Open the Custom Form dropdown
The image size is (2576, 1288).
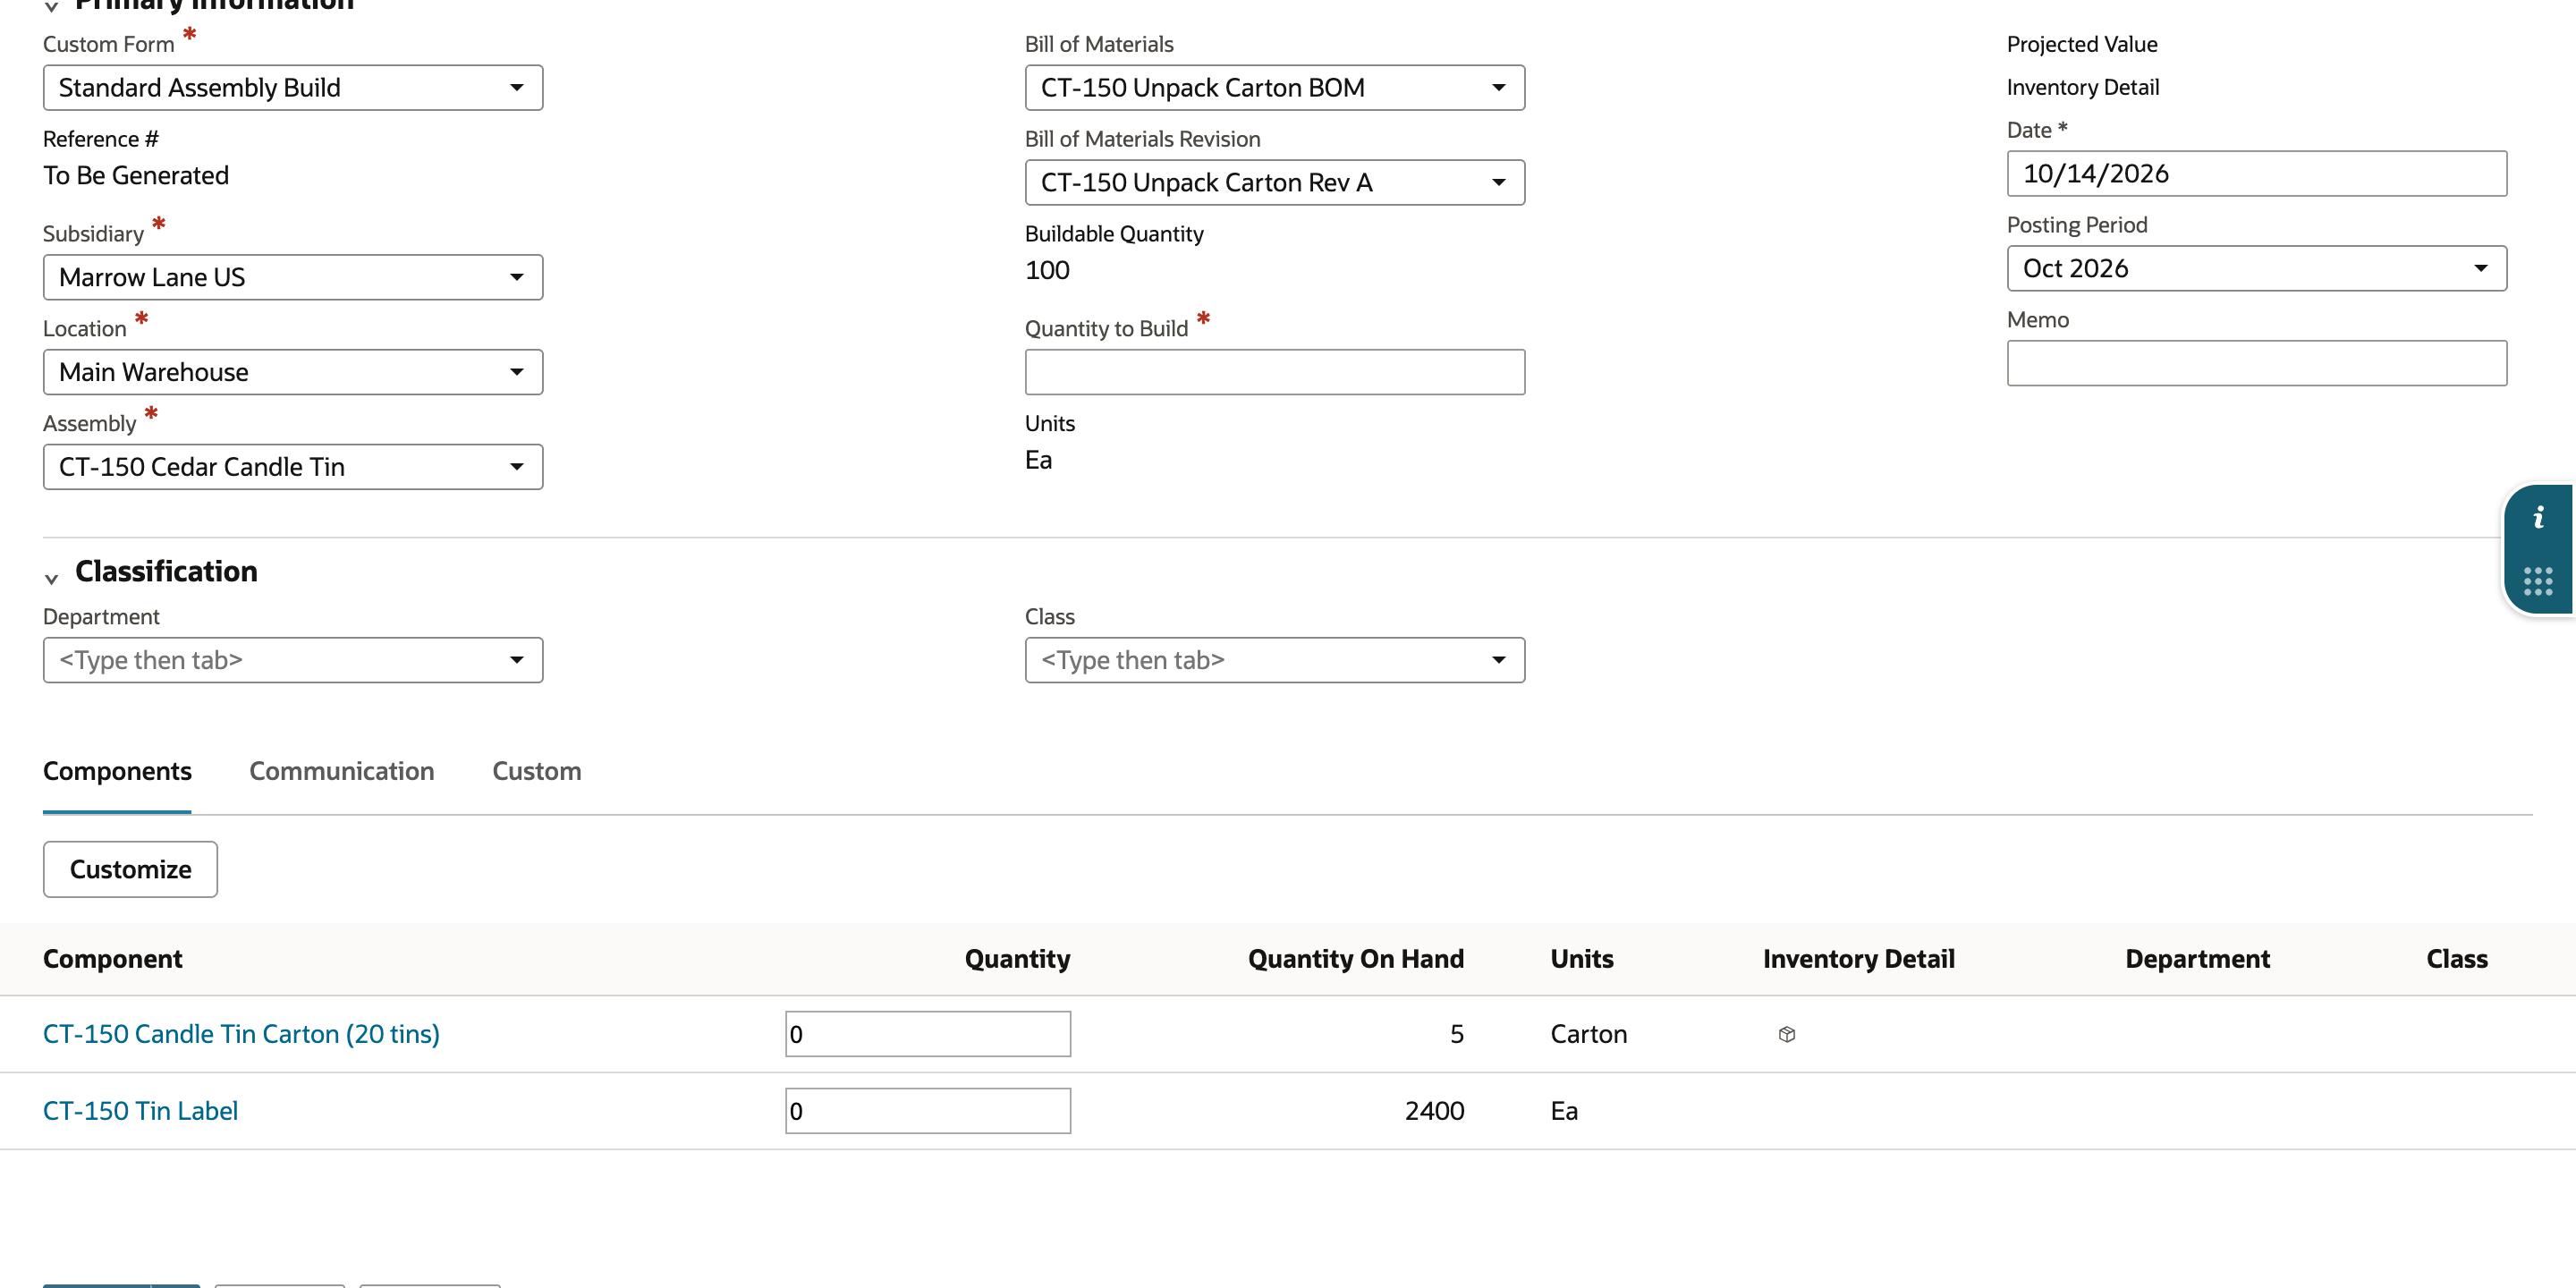pos(293,88)
